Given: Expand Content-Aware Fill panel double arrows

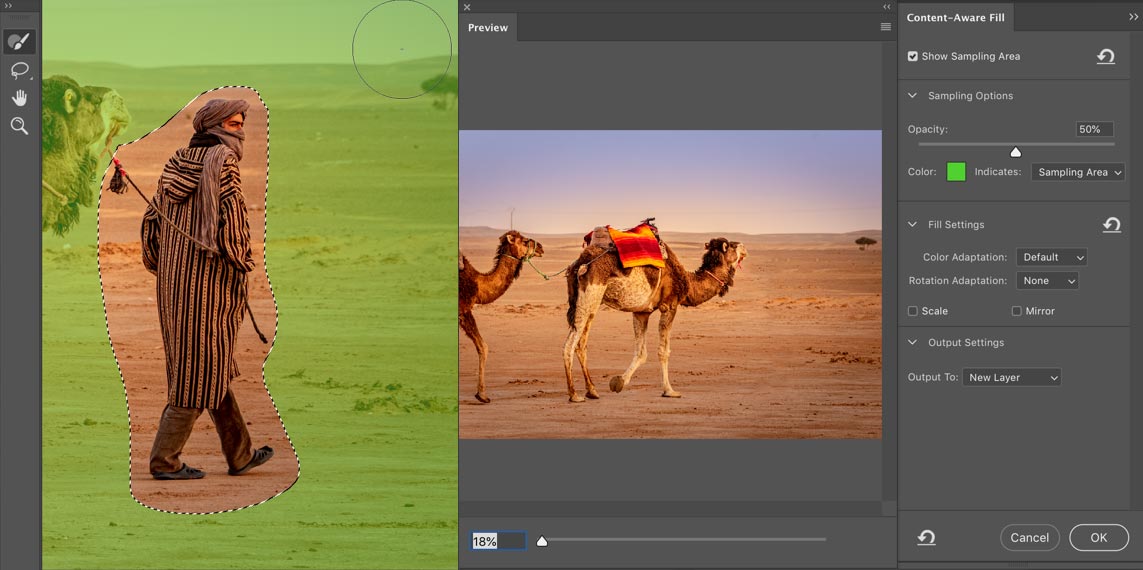Looking at the screenshot, I should tap(1134, 17).
